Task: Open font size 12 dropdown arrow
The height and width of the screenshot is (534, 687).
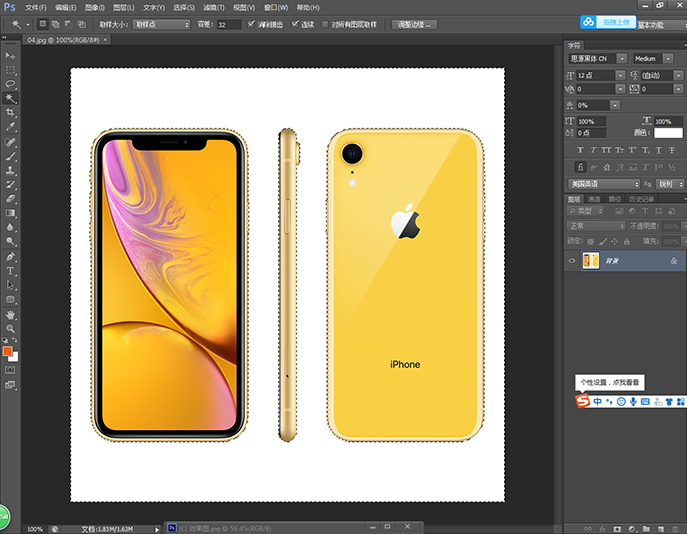Action: point(620,76)
